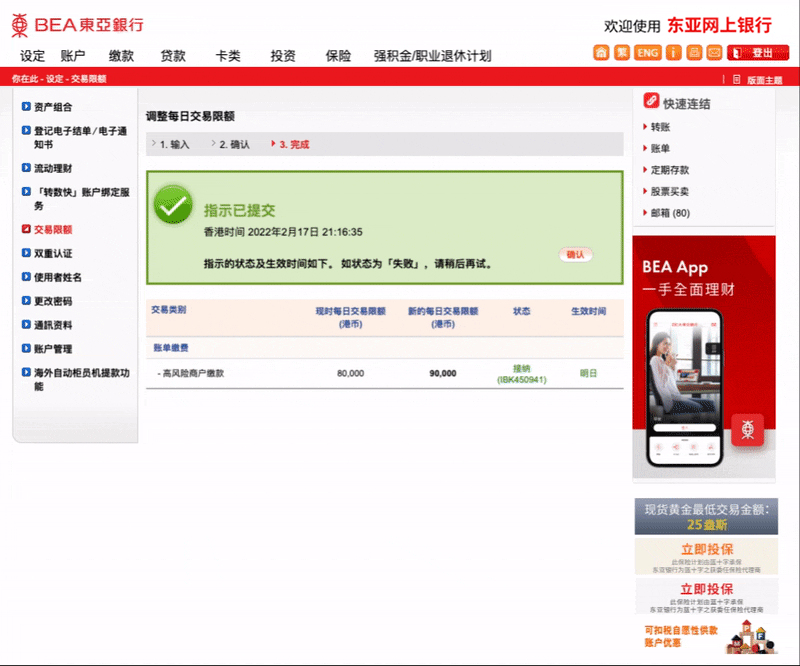Viewport: 800px width, 666px height.
Task: Follow the 股票买卖 quick link
Action: (x=670, y=191)
